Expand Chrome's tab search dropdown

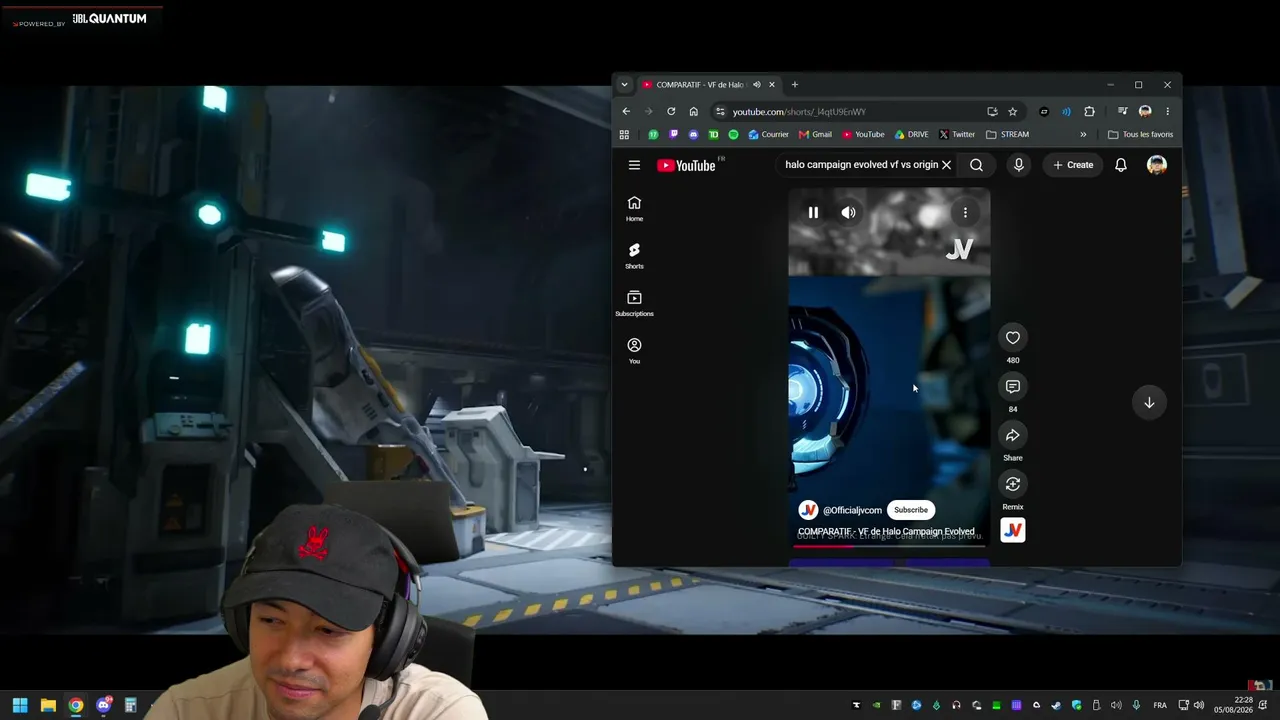pos(624,85)
